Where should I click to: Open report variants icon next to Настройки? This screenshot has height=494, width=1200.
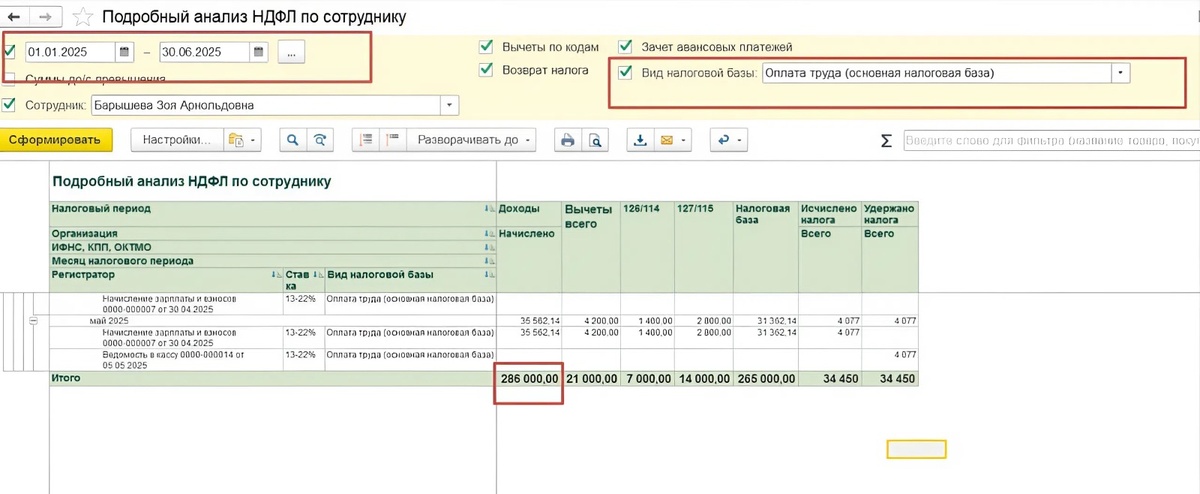[236, 140]
